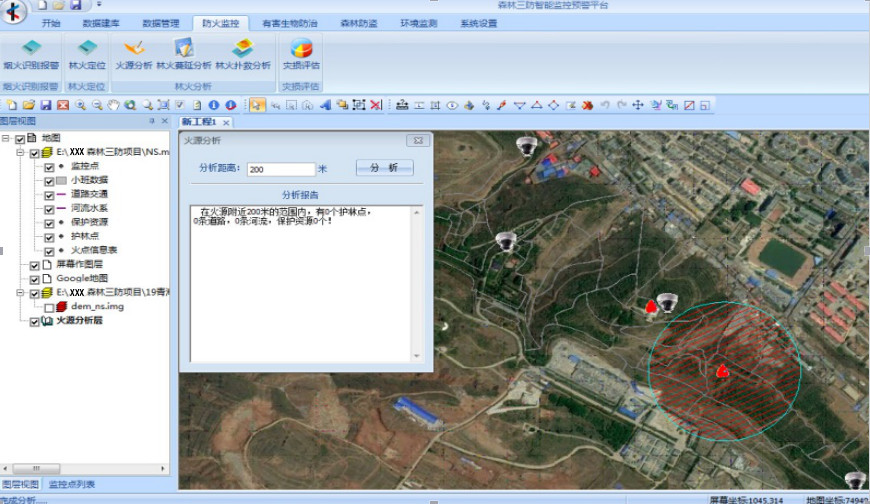Toggle the 道路交通 layer checkbox
Image resolution: width=870 pixels, height=504 pixels.
click(x=49, y=194)
